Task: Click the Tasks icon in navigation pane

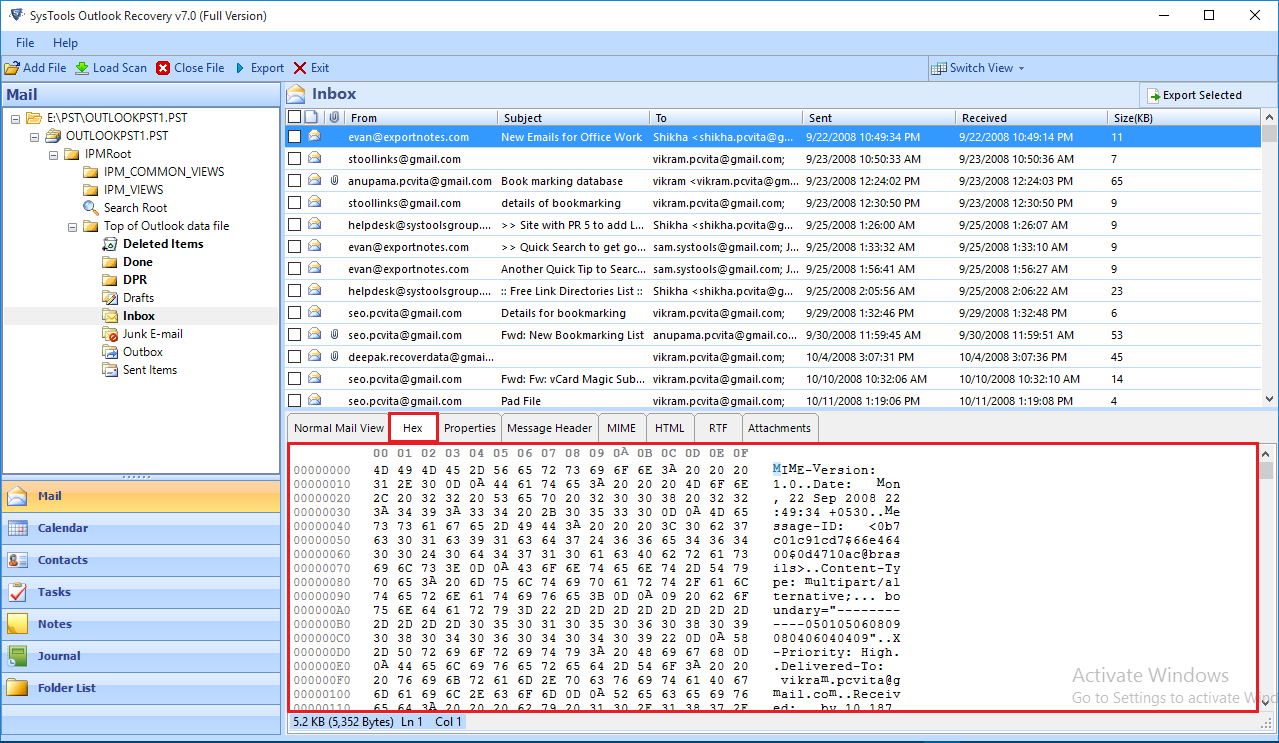Action: [18, 593]
